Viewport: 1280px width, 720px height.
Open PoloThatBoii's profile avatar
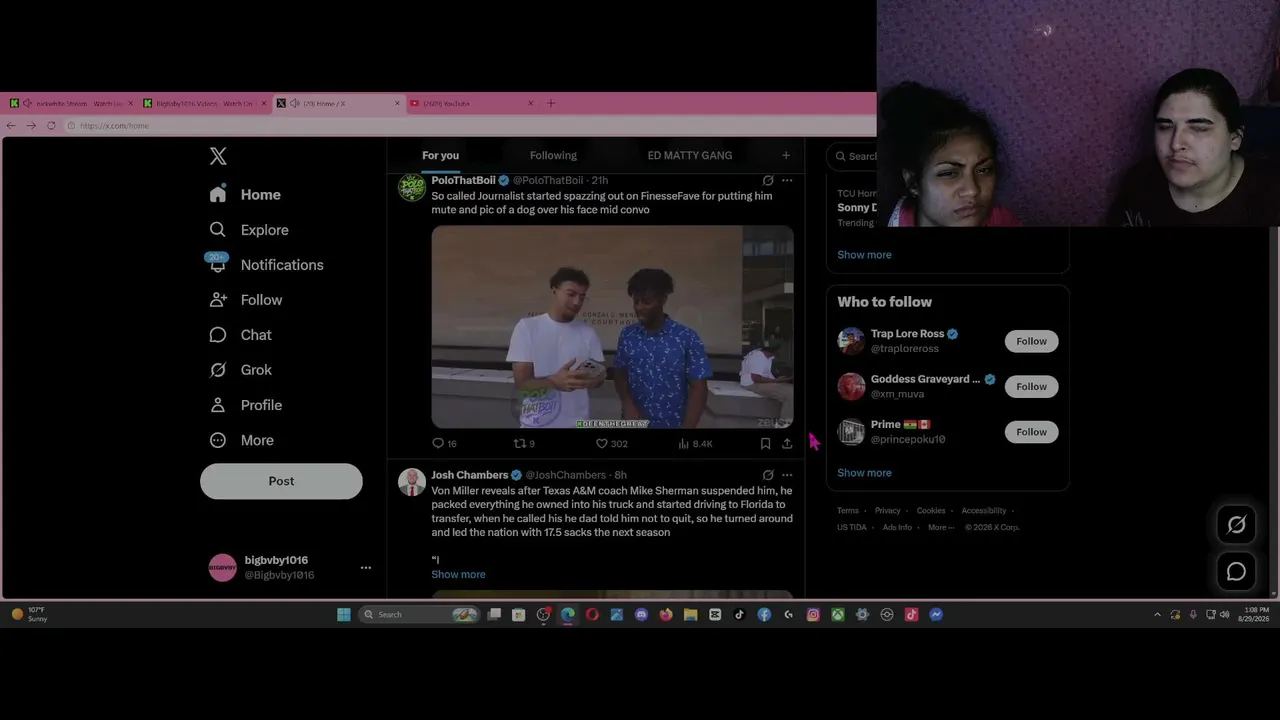[x=412, y=188]
